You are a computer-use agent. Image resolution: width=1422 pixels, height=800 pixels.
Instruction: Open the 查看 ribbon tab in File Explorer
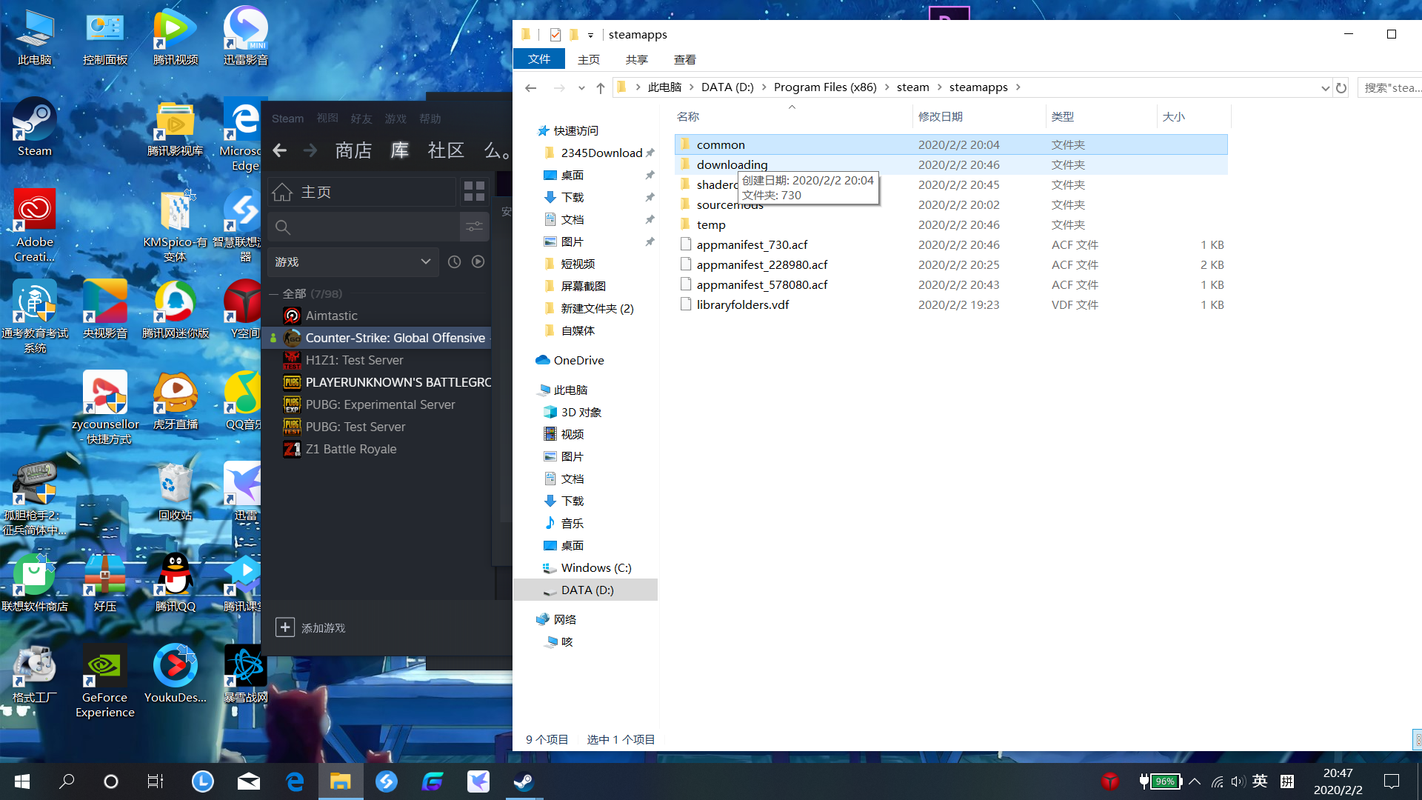(x=685, y=60)
